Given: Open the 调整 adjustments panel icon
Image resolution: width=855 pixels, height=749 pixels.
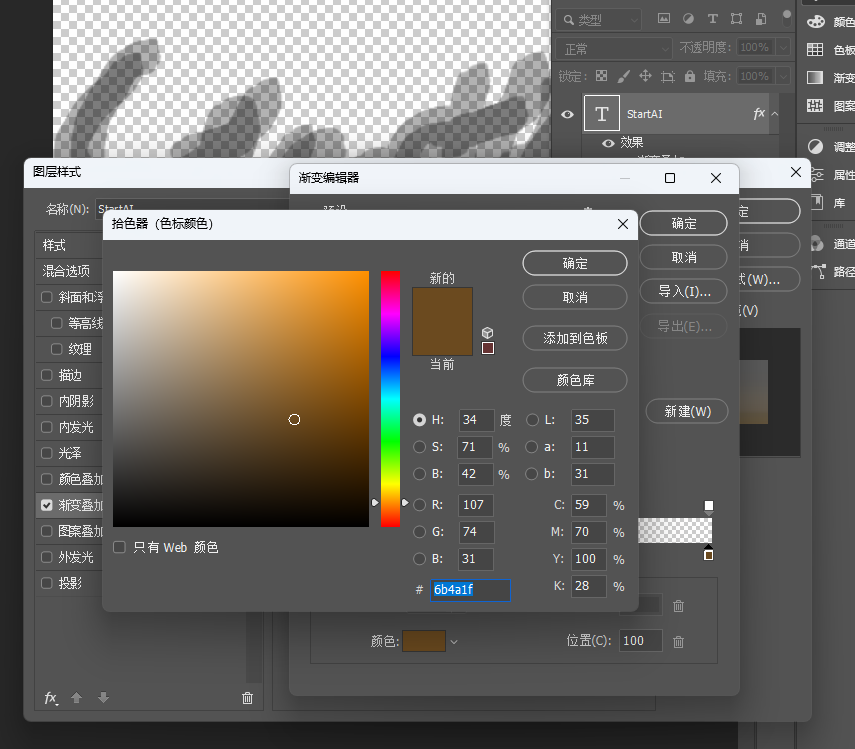Looking at the screenshot, I should (x=816, y=147).
